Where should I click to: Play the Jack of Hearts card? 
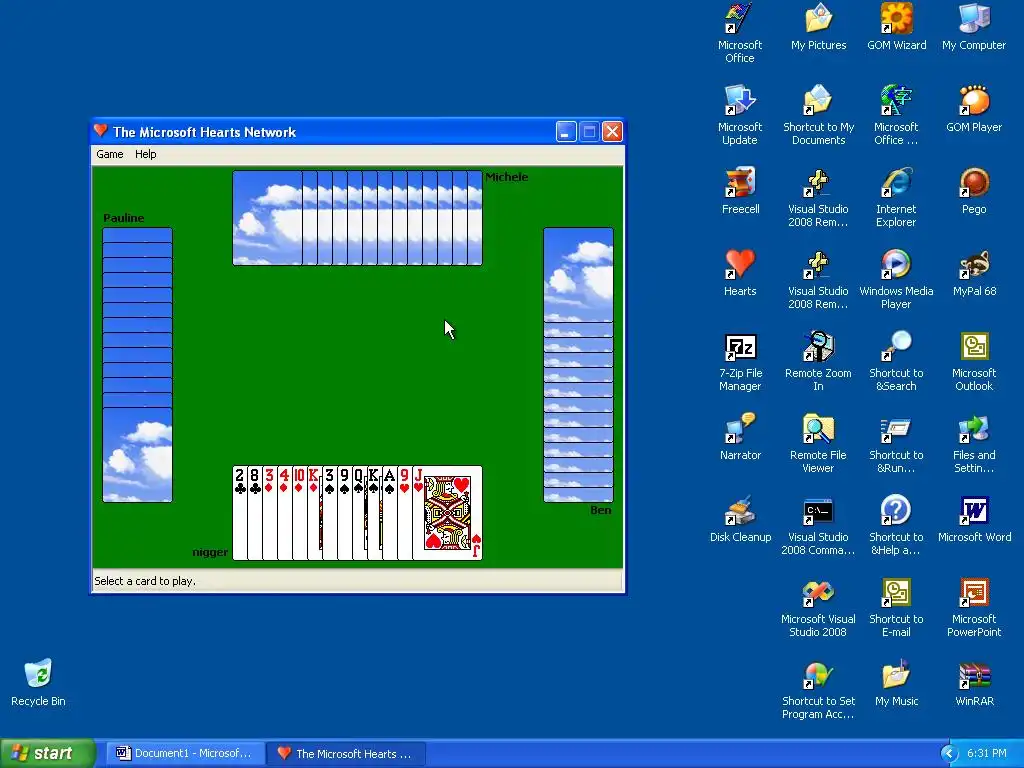[x=447, y=513]
